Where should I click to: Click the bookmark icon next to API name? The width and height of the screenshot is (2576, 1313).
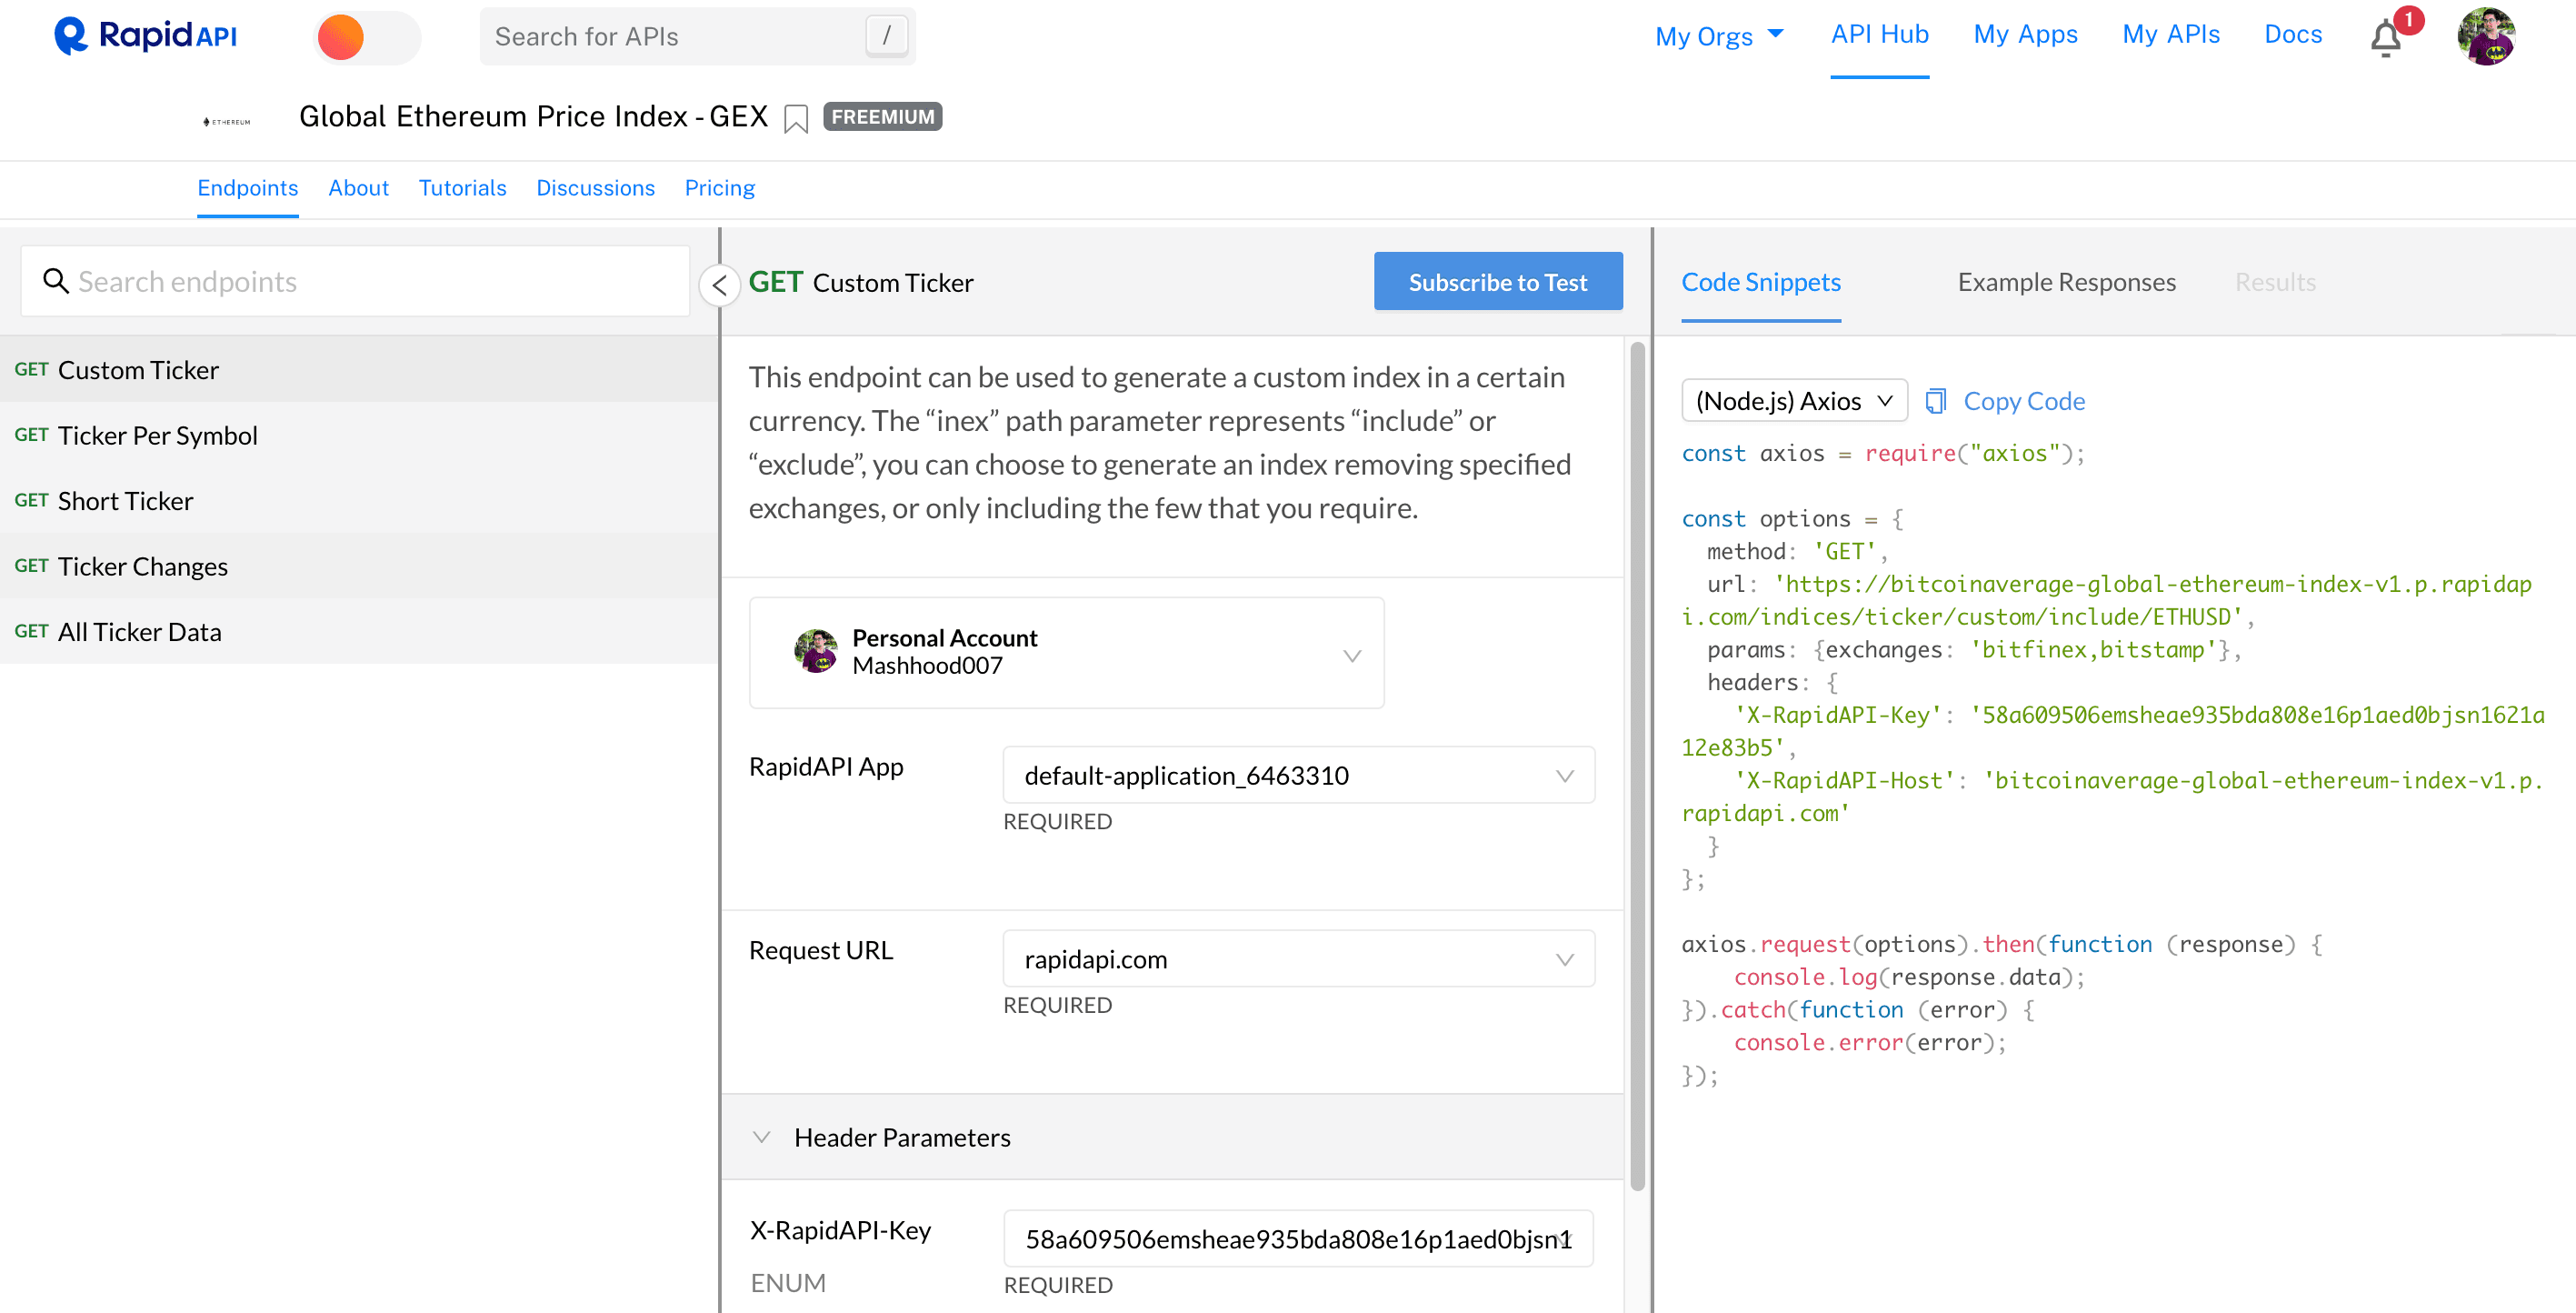coord(798,117)
